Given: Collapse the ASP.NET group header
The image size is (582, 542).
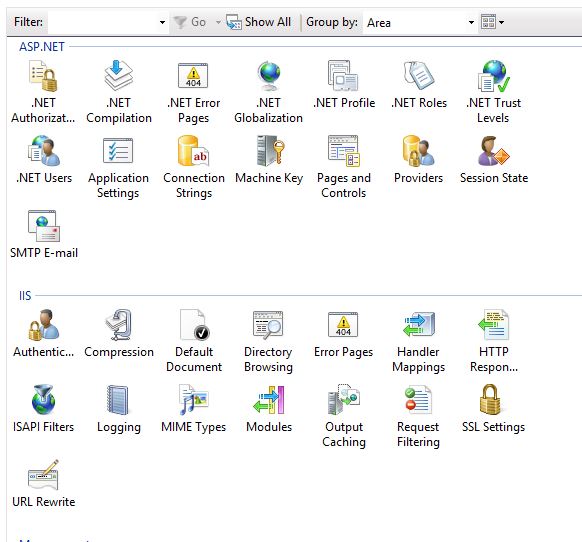Looking at the screenshot, I should click(42, 47).
